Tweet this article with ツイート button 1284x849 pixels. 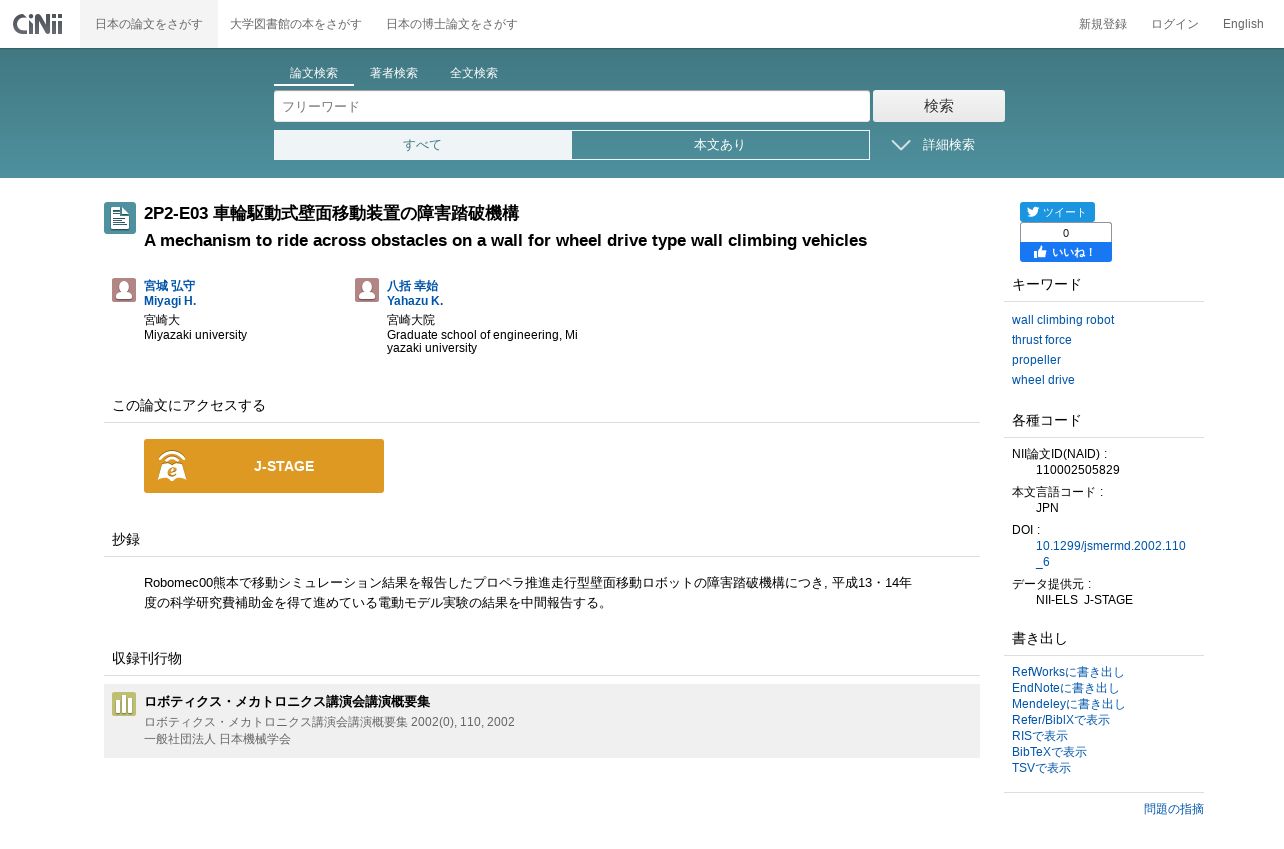click(1057, 212)
